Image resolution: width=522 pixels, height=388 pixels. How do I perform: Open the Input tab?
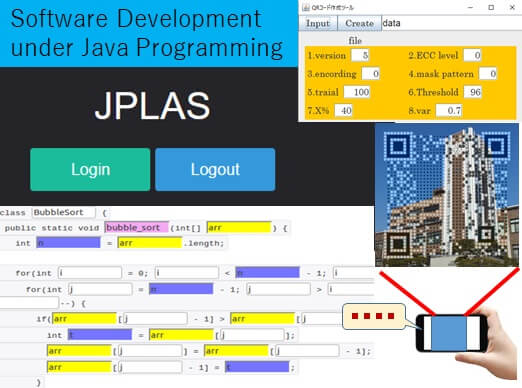pos(318,23)
